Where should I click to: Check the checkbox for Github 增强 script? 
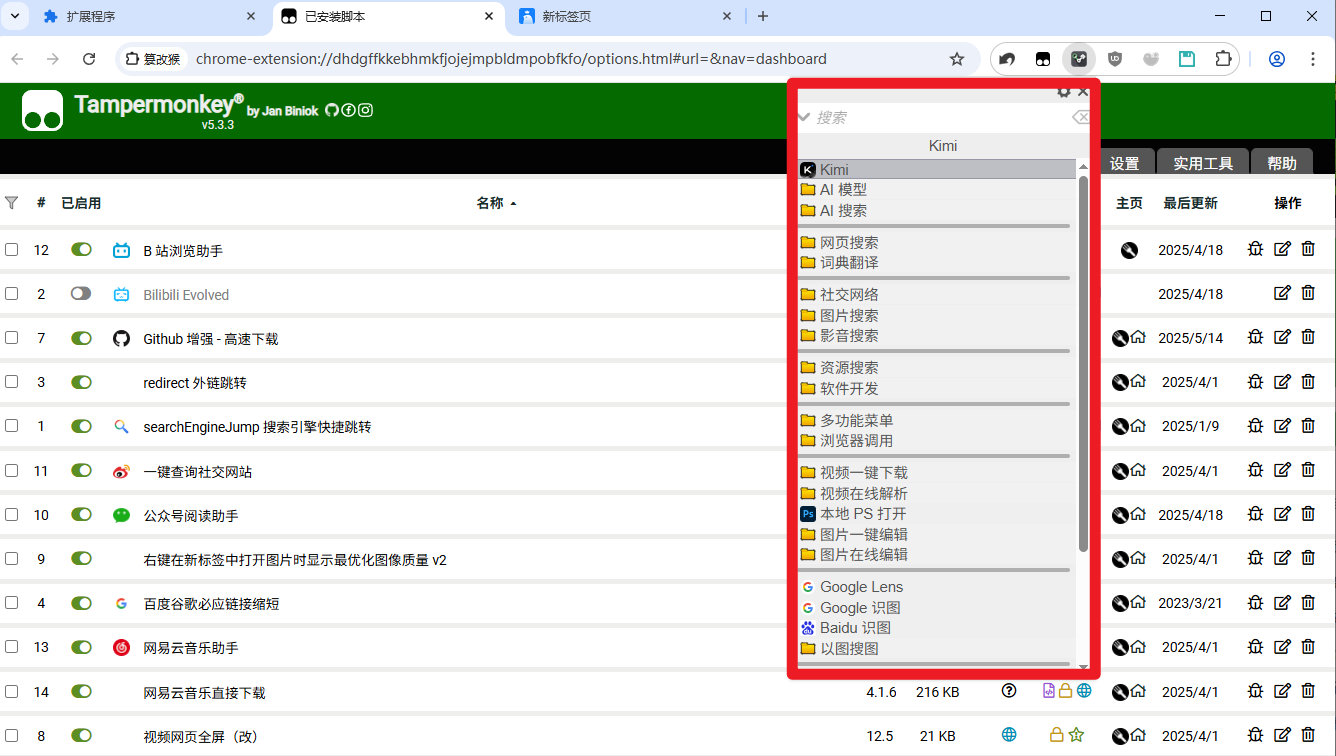point(12,338)
